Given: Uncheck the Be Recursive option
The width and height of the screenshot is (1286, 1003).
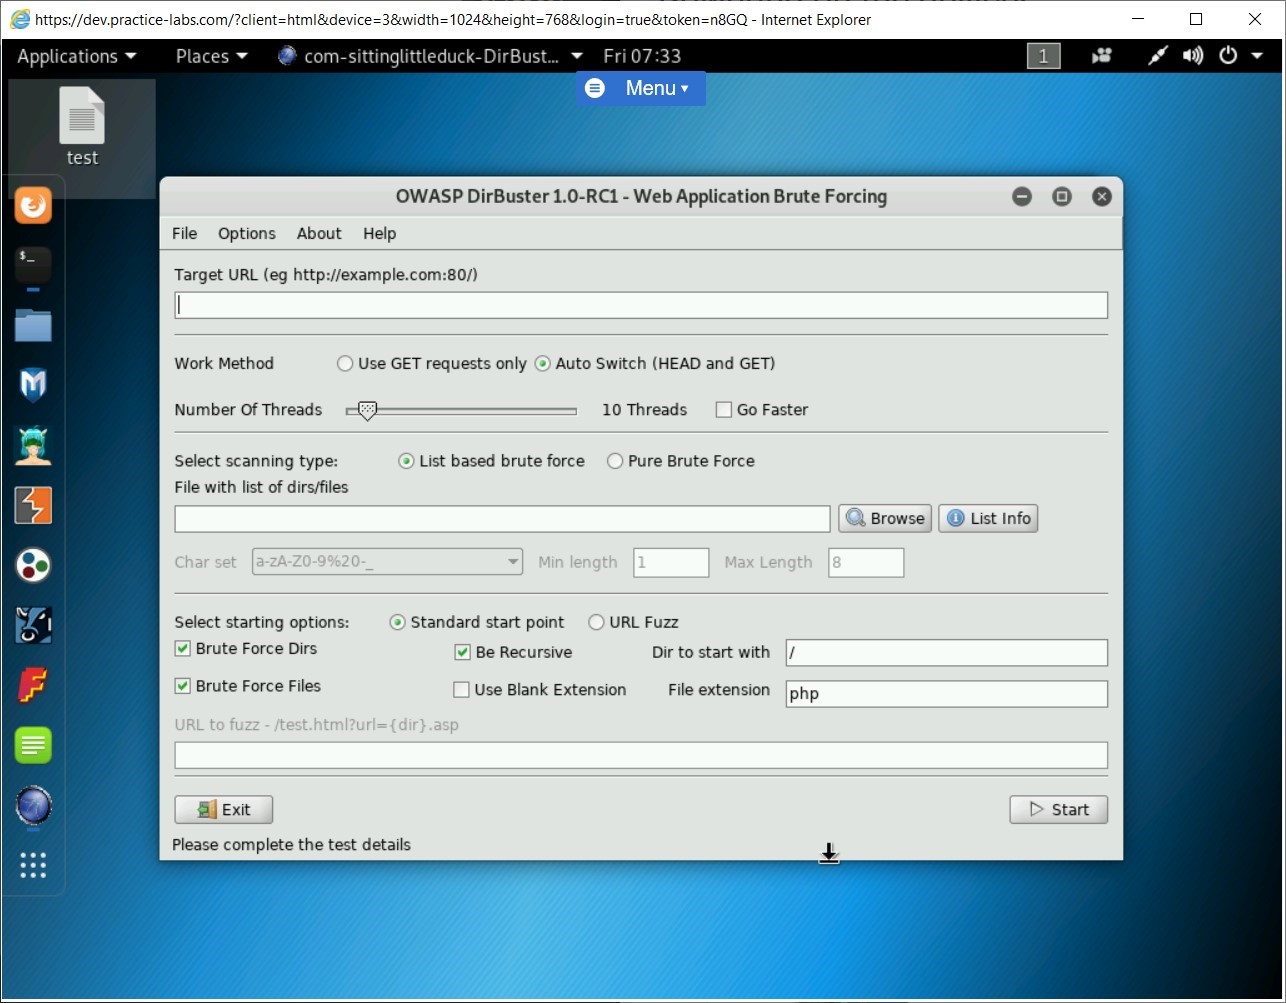Looking at the screenshot, I should pyautogui.click(x=462, y=652).
